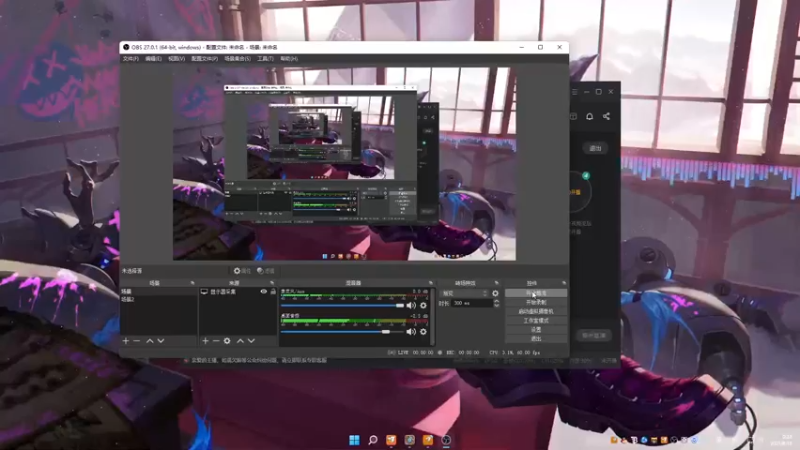Click the transition duration 300 ms field

tap(472, 303)
